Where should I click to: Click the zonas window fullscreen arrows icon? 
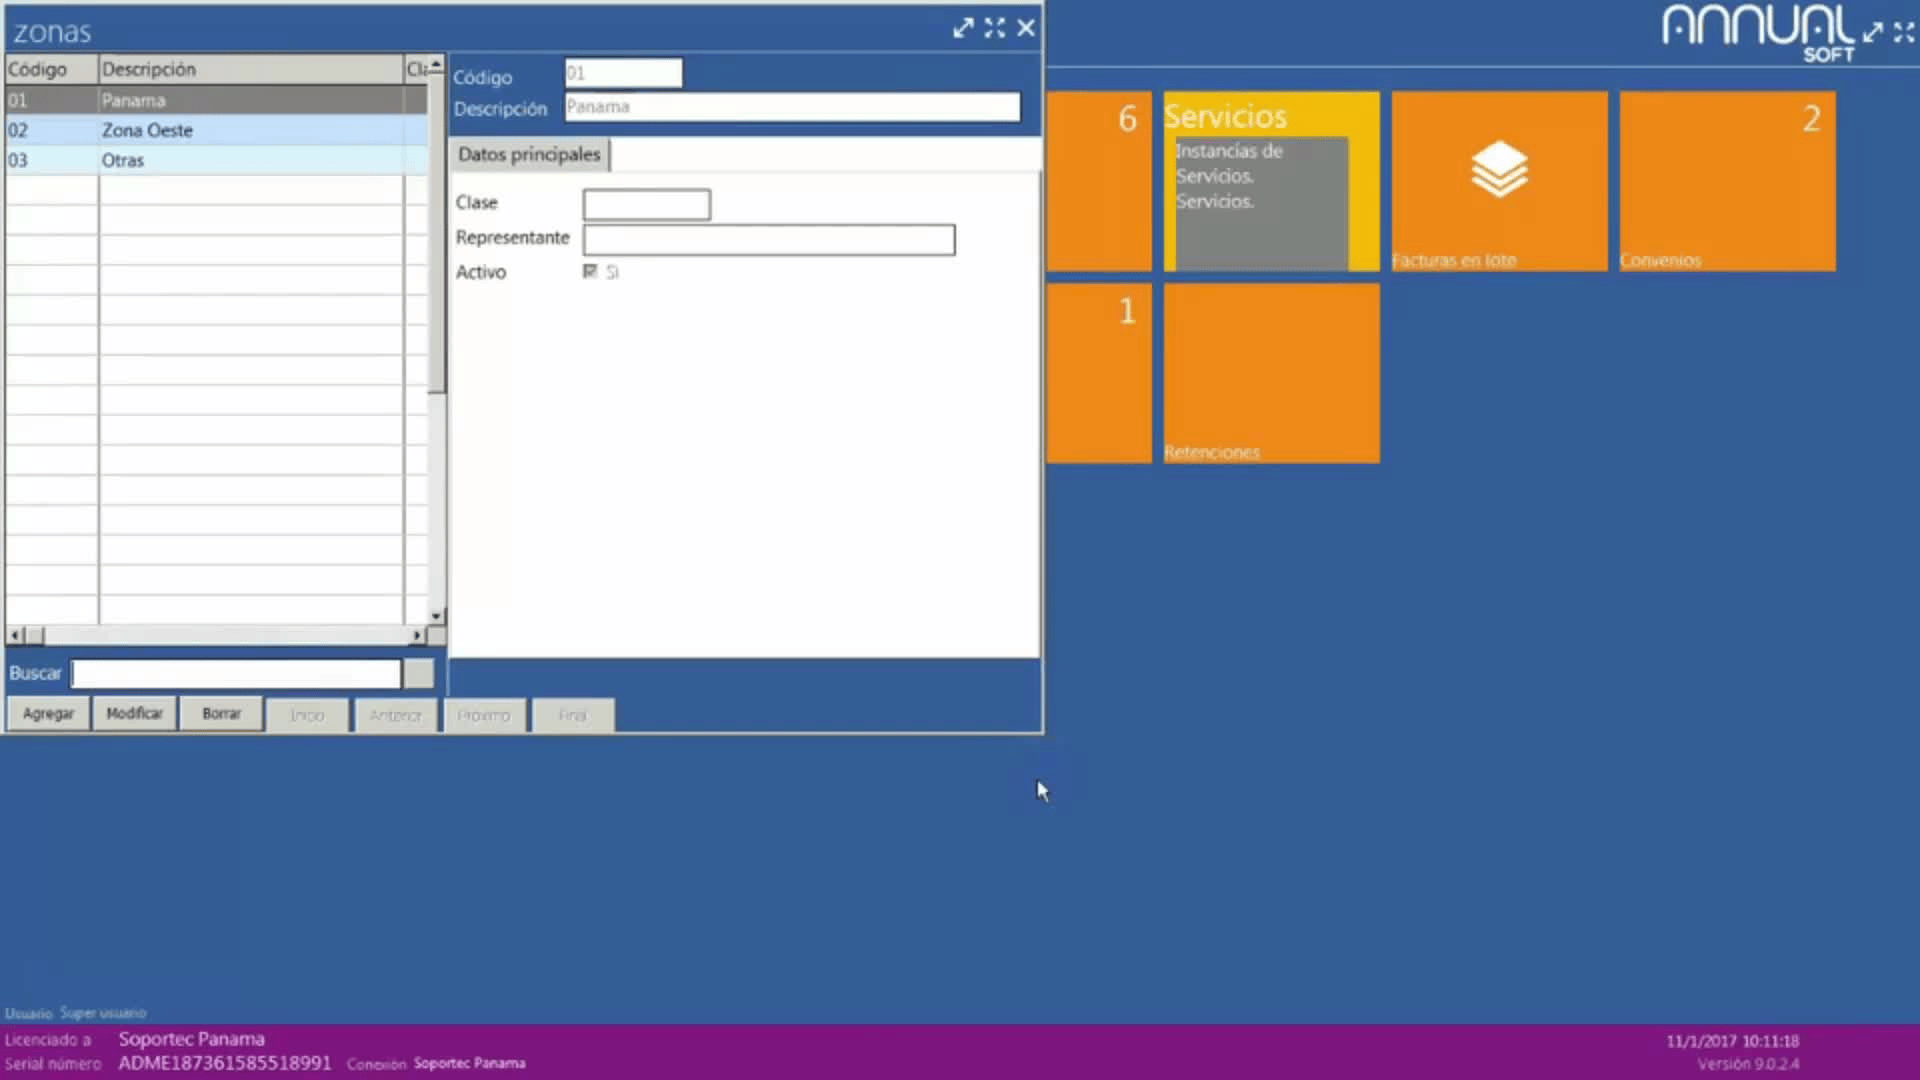[994, 28]
